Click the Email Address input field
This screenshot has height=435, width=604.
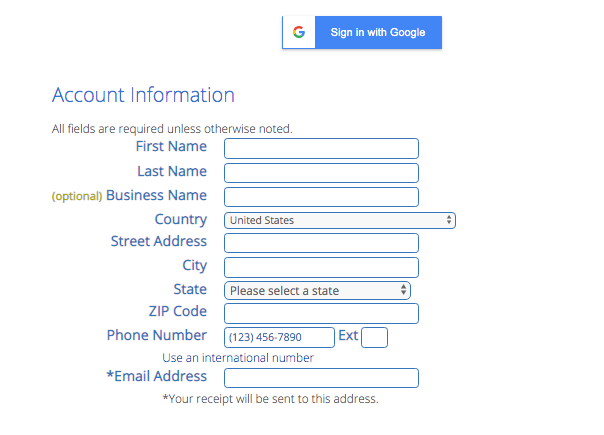click(x=321, y=378)
